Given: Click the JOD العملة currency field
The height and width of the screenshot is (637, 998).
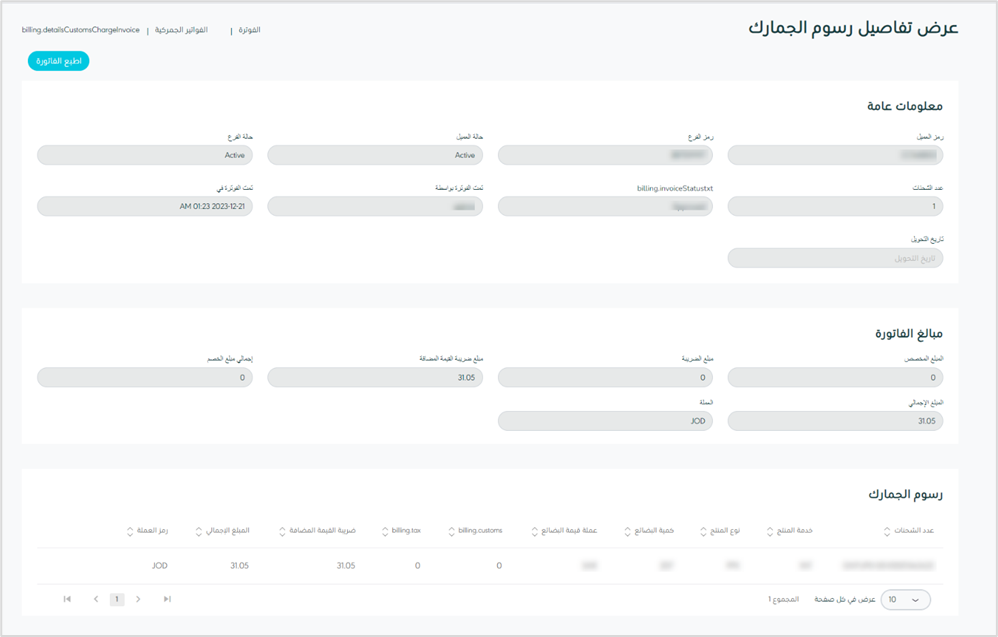Looking at the screenshot, I should [x=605, y=421].
